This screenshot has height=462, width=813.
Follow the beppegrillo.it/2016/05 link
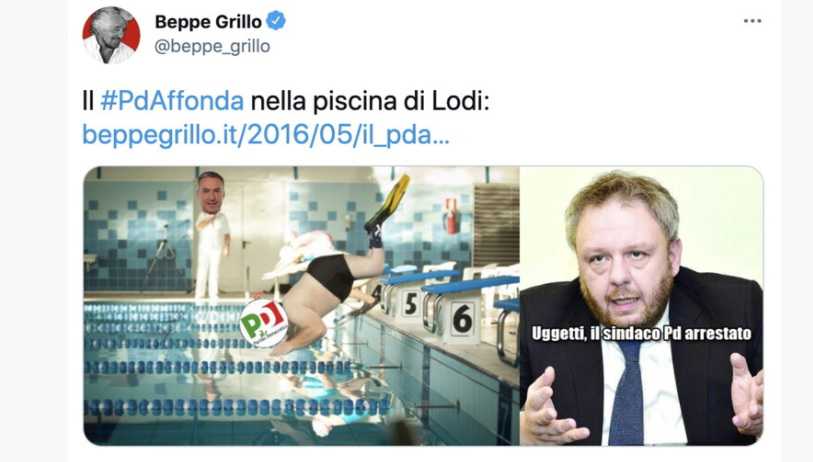266,135
